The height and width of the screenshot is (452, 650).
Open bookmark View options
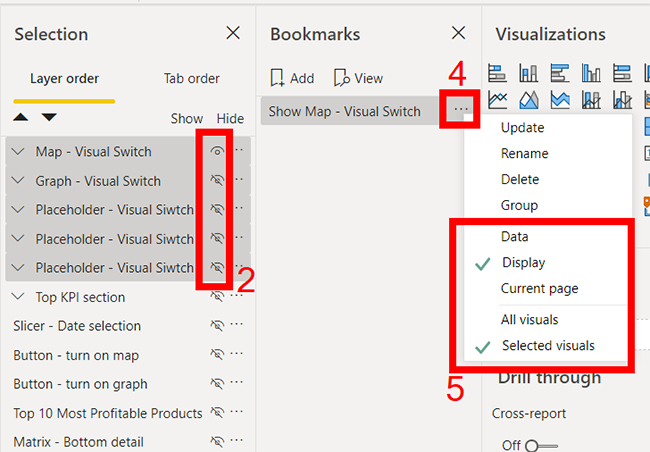tap(358, 78)
